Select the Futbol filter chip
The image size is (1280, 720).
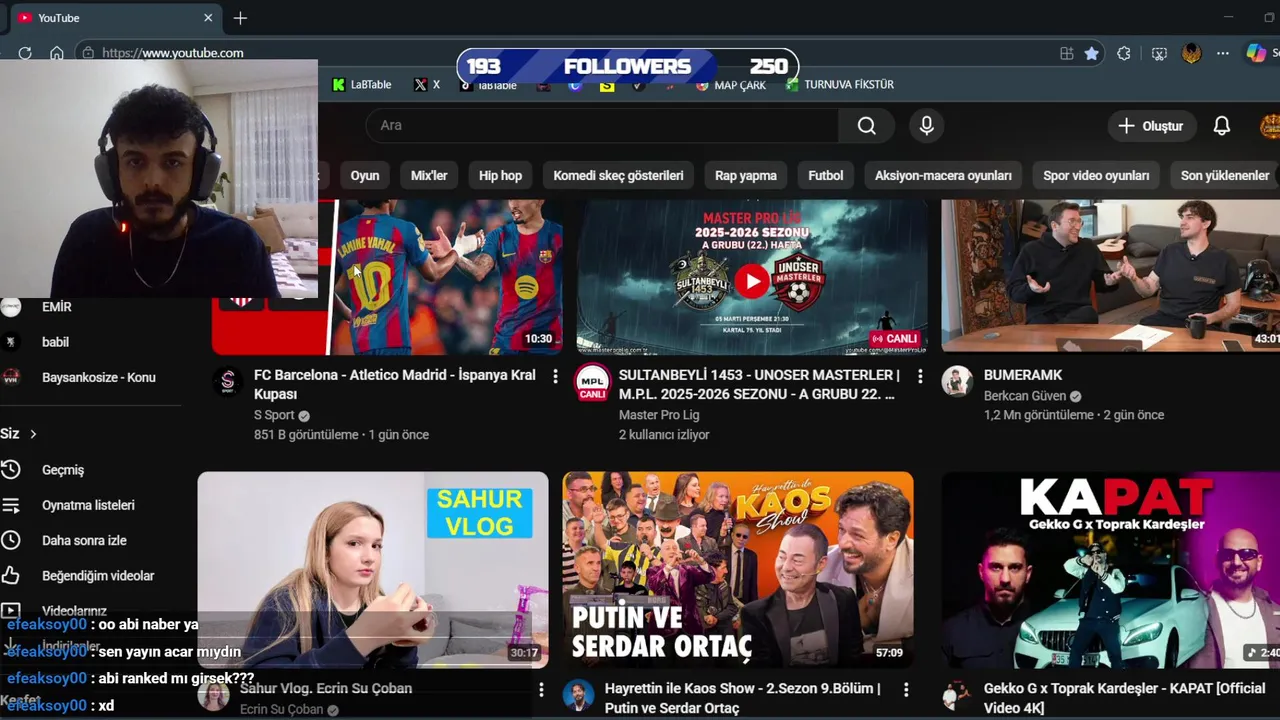826,175
